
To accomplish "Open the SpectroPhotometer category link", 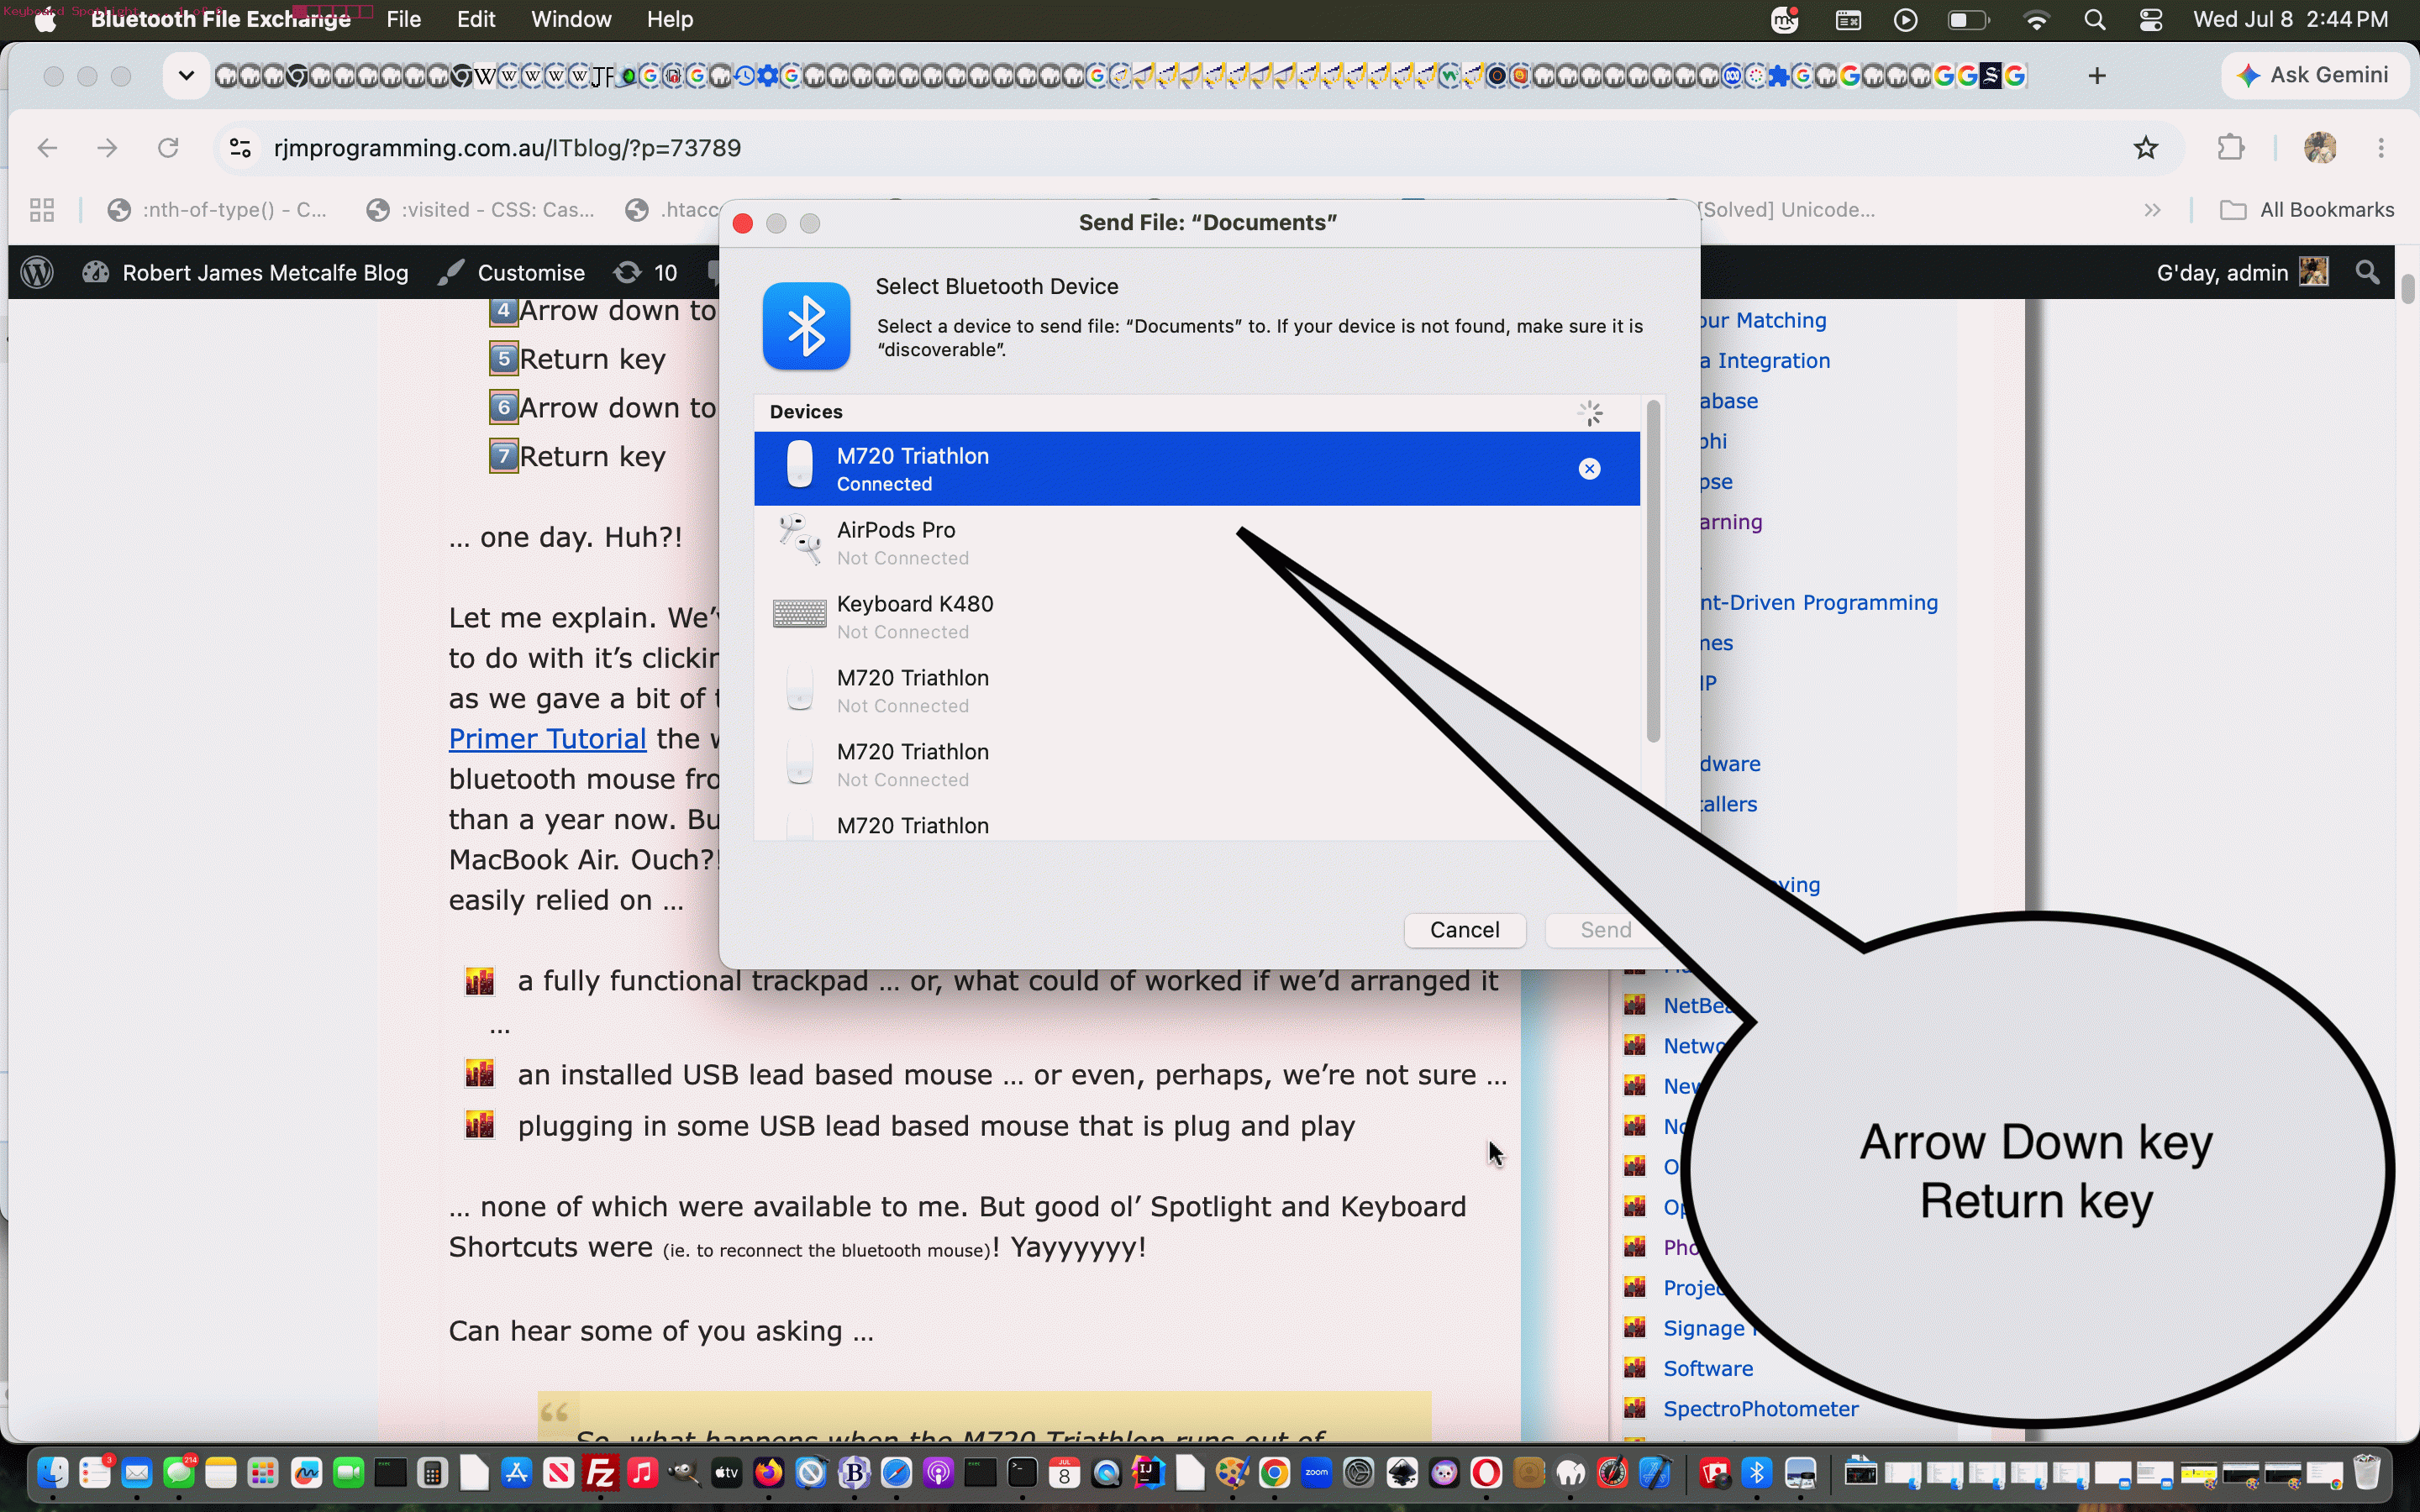I will 1761,1409.
